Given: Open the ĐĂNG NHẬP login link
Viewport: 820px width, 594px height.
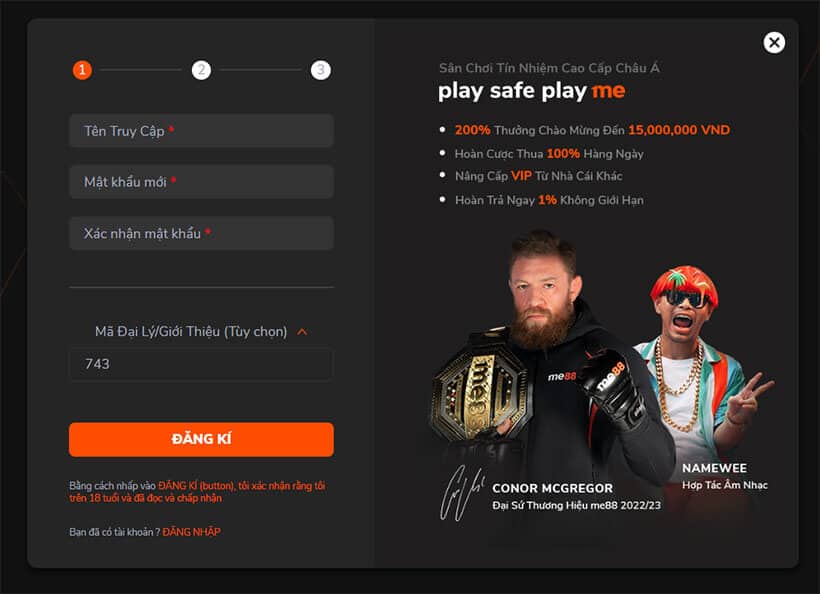Looking at the screenshot, I should coord(191,532).
